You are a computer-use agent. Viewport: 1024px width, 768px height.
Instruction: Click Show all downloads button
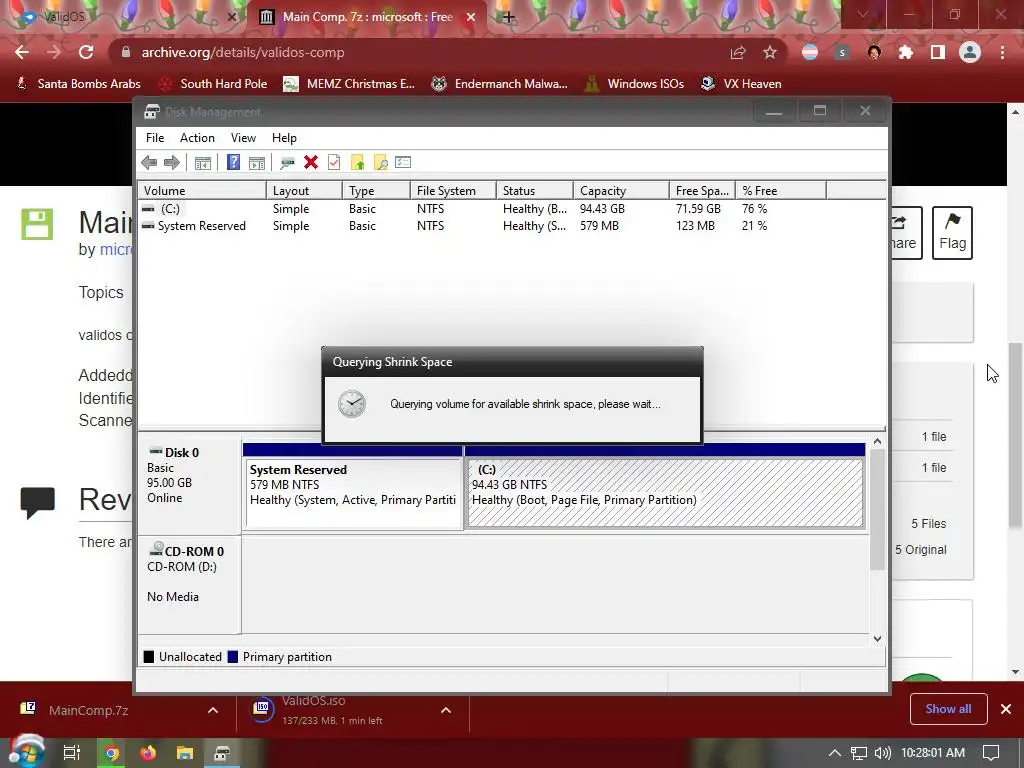pyautogui.click(x=948, y=709)
